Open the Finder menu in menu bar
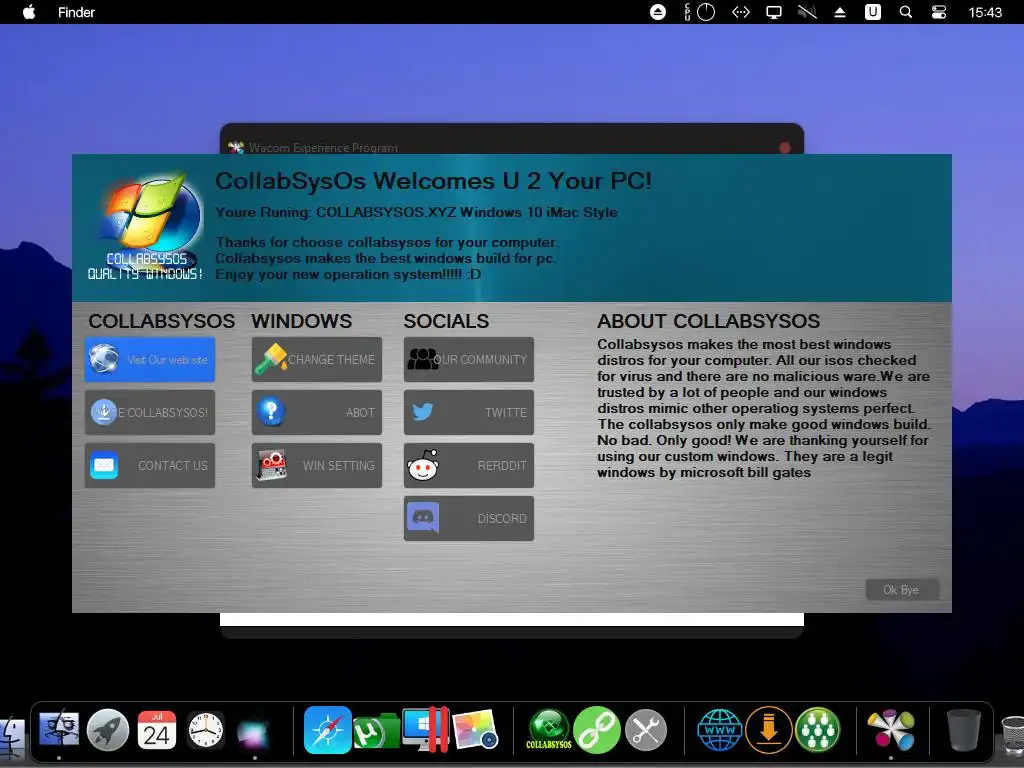 [76, 12]
